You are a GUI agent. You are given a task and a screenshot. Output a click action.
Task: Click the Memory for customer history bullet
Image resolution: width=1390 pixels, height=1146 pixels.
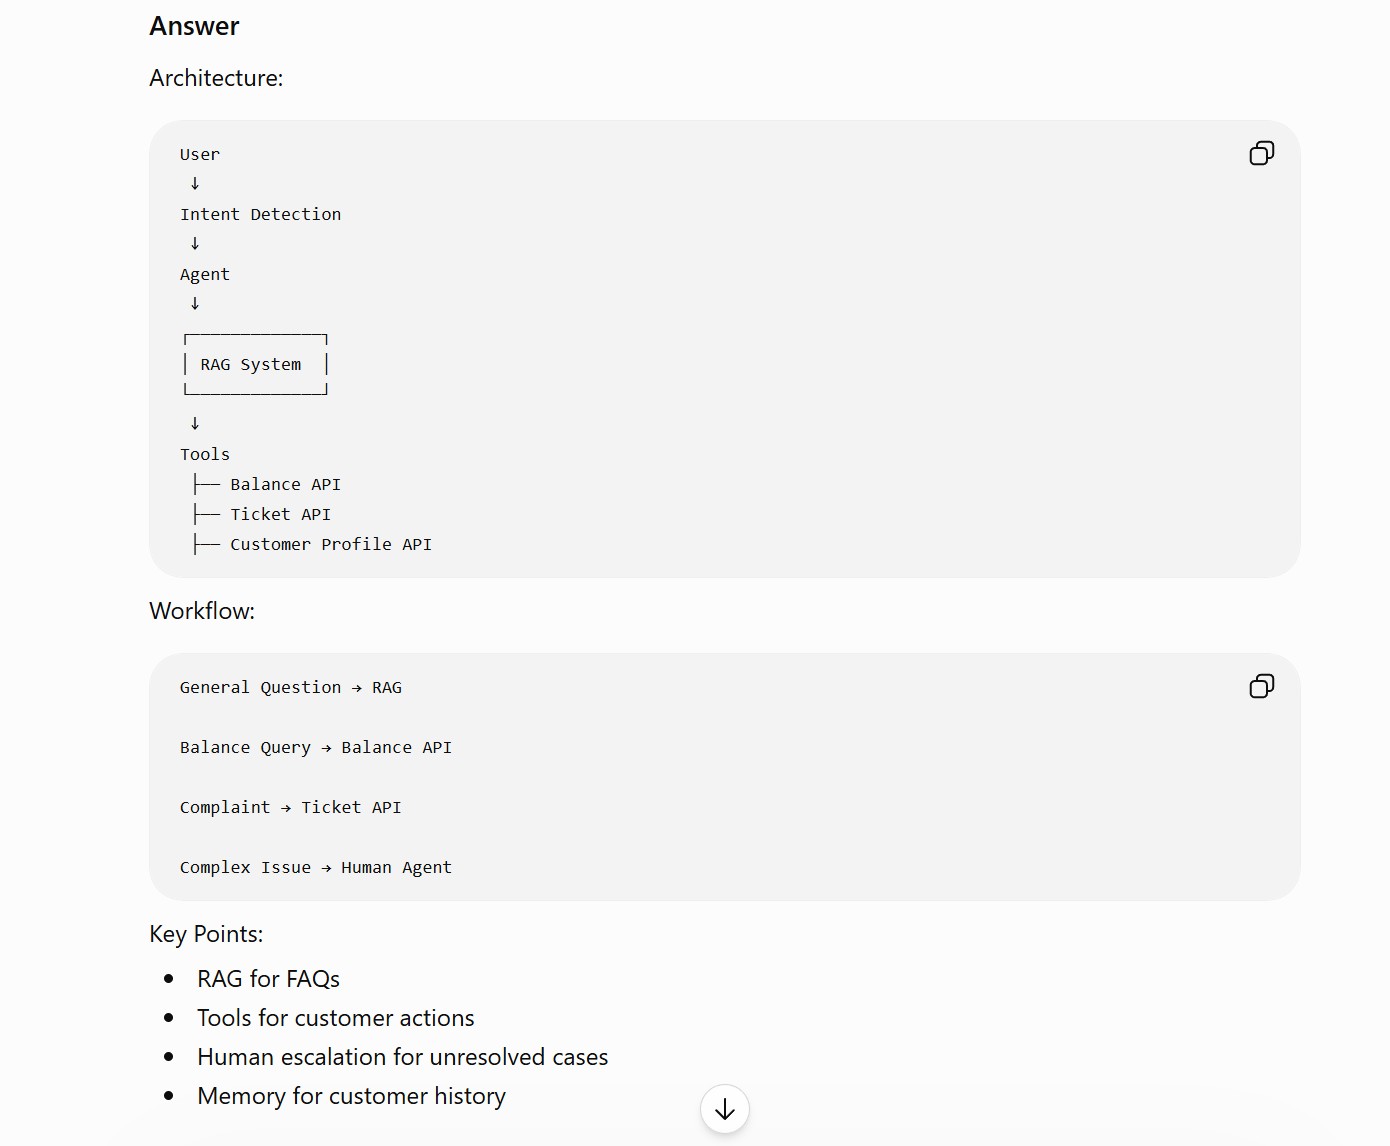pyautogui.click(x=351, y=1096)
